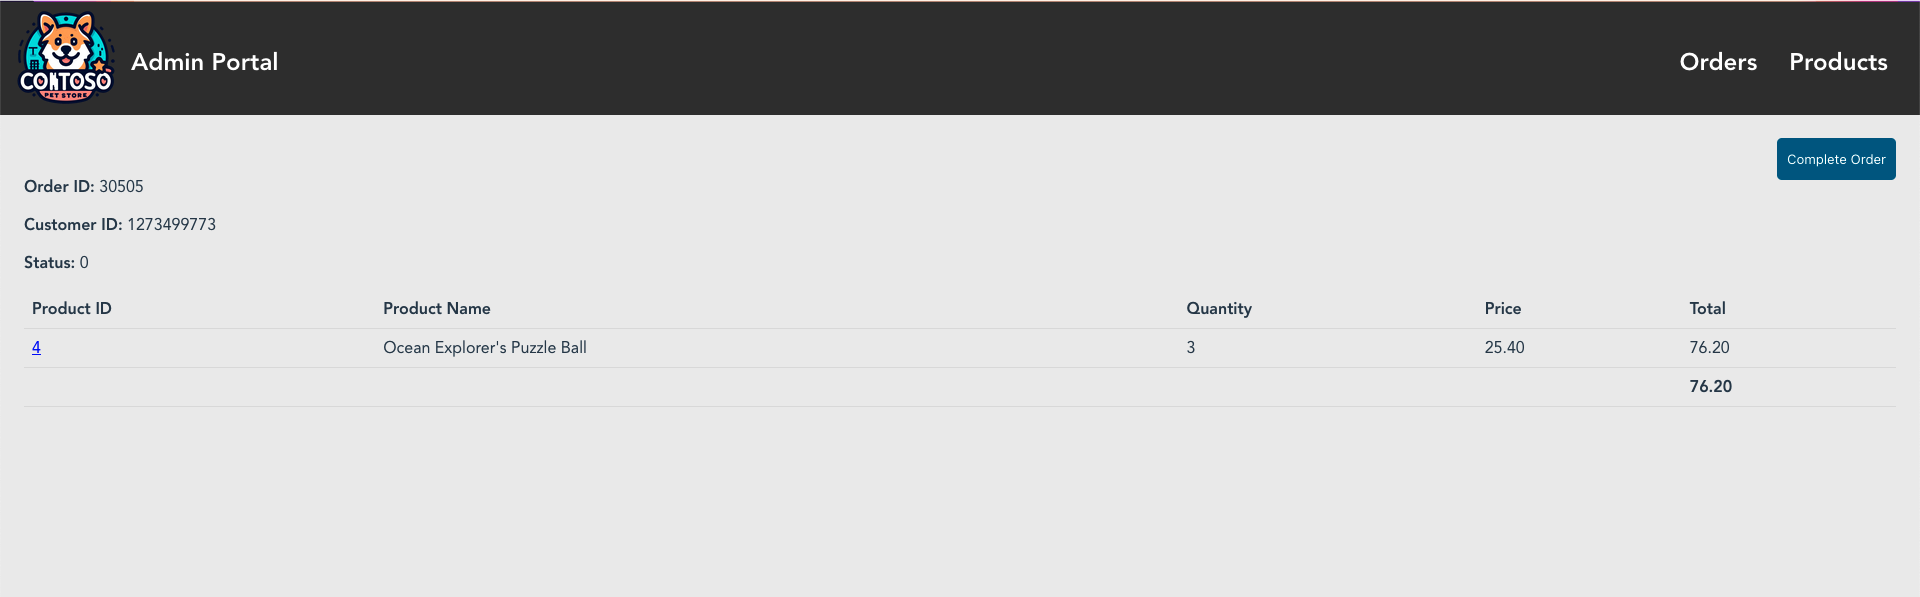Click the Contoso Pet Store logo

pyautogui.click(x=66, y=57)
